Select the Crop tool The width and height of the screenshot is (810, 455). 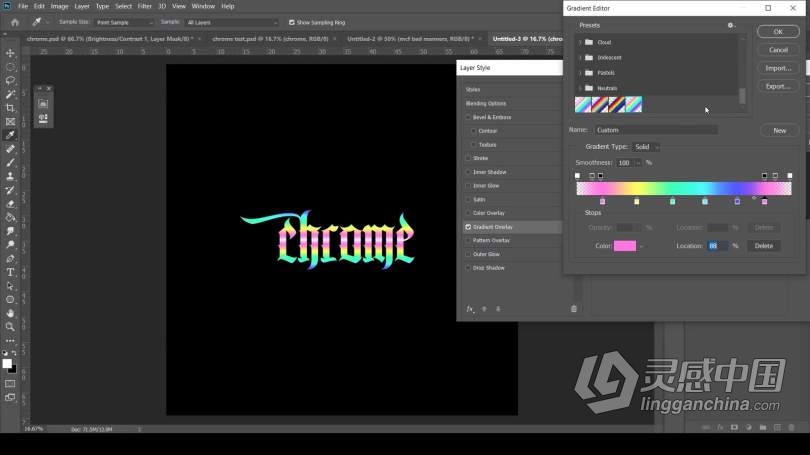click(x=10, y=108)
